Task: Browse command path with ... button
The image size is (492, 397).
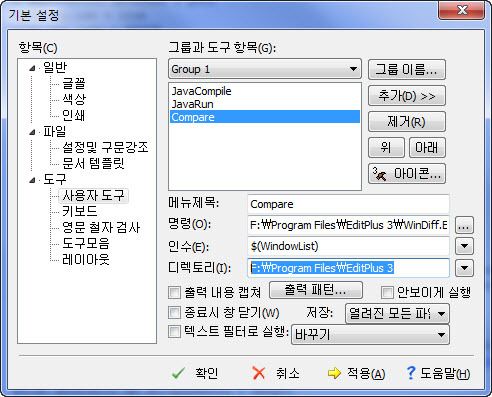Action: click(464, 225)
